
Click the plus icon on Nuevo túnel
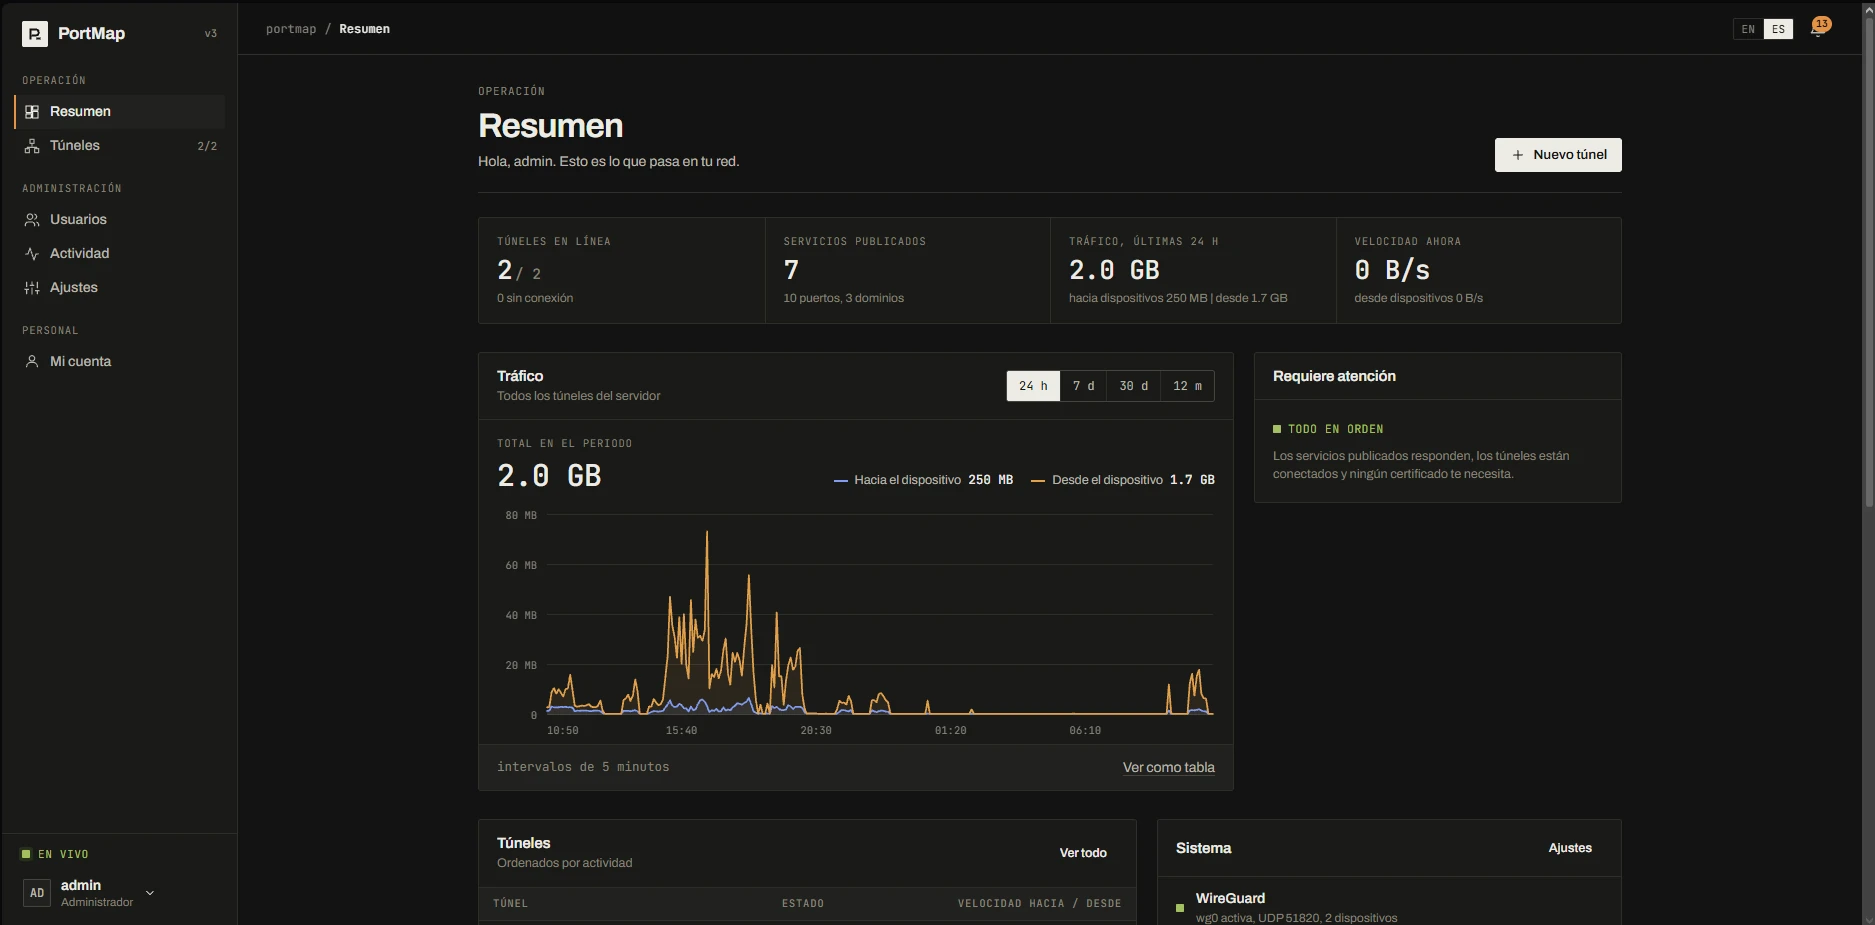pyautogui.click(x=1518, y=155)
